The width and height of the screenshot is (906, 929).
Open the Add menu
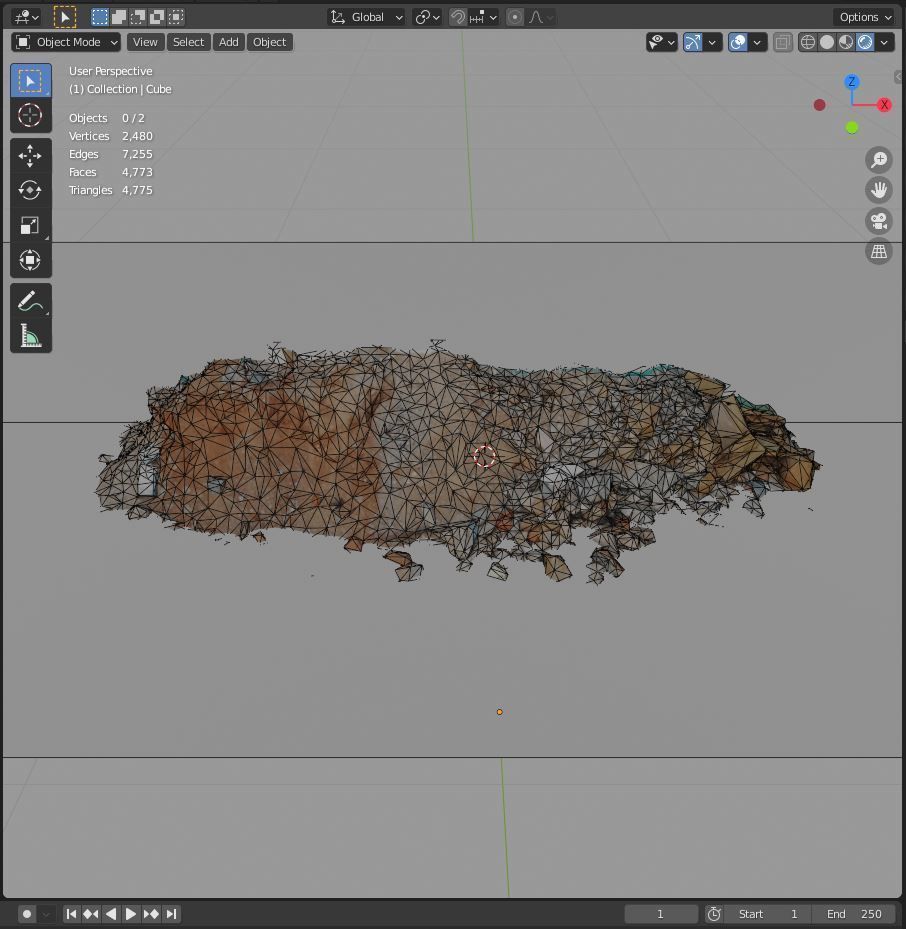tap(229, 42)
